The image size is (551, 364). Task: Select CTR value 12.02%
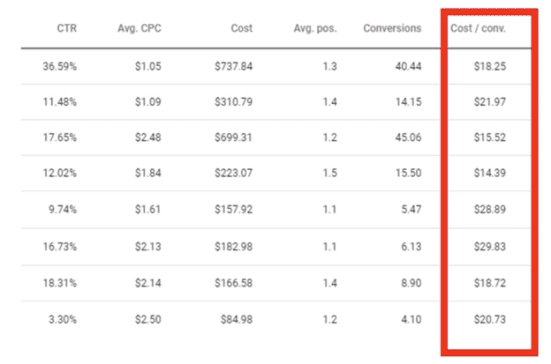(x=59, y=173)
